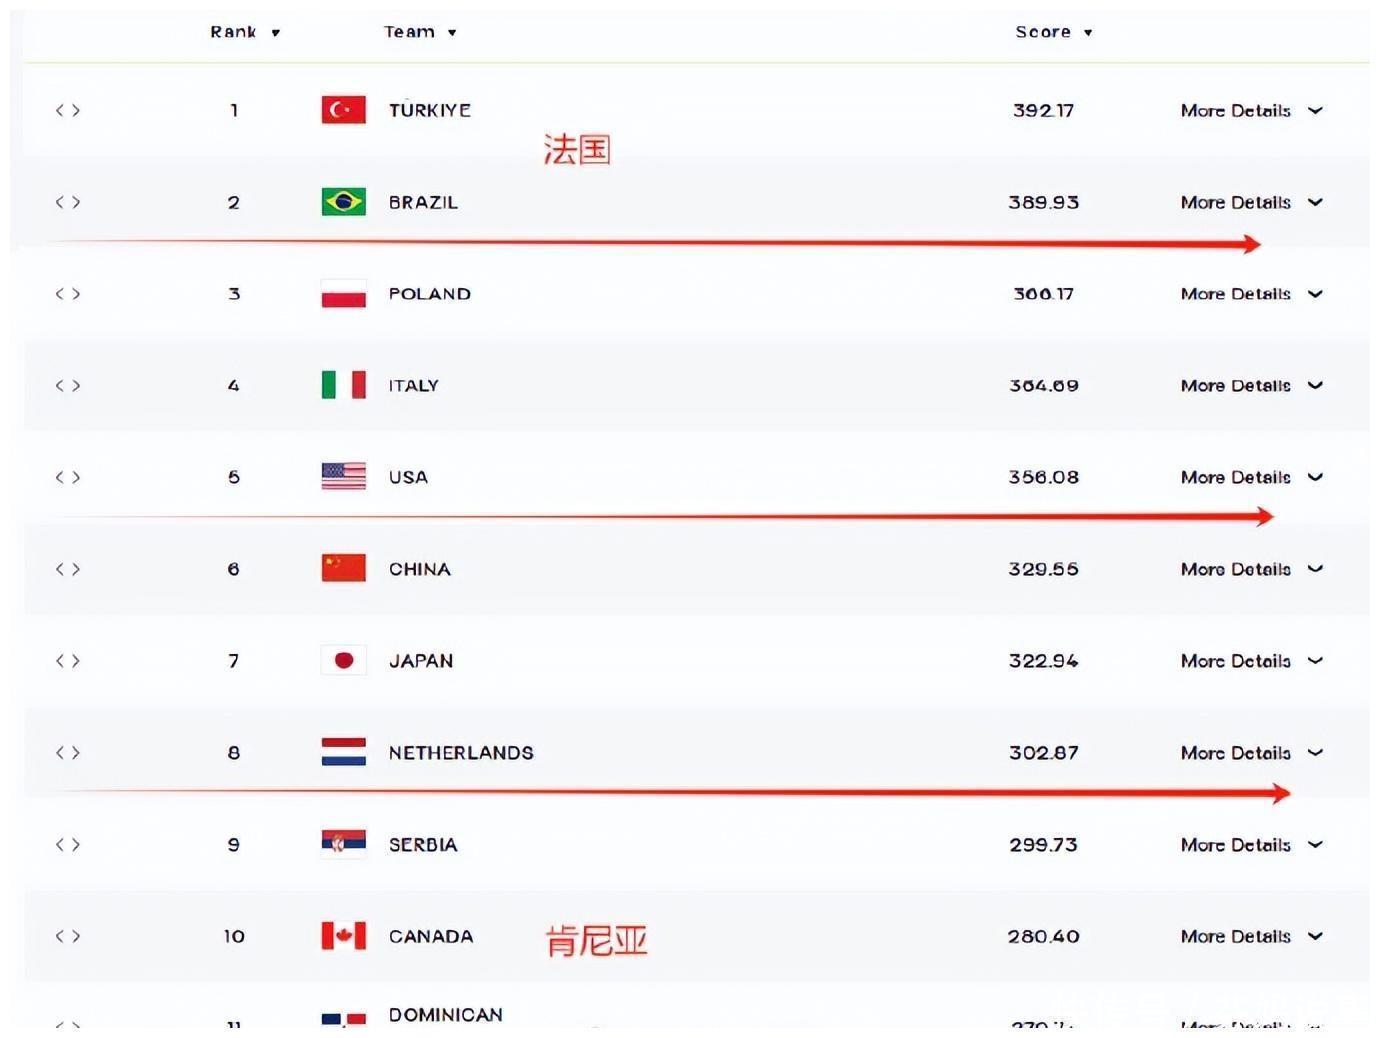
Task: Click Italy's score value 364.69
Action: pos(1043,386)
